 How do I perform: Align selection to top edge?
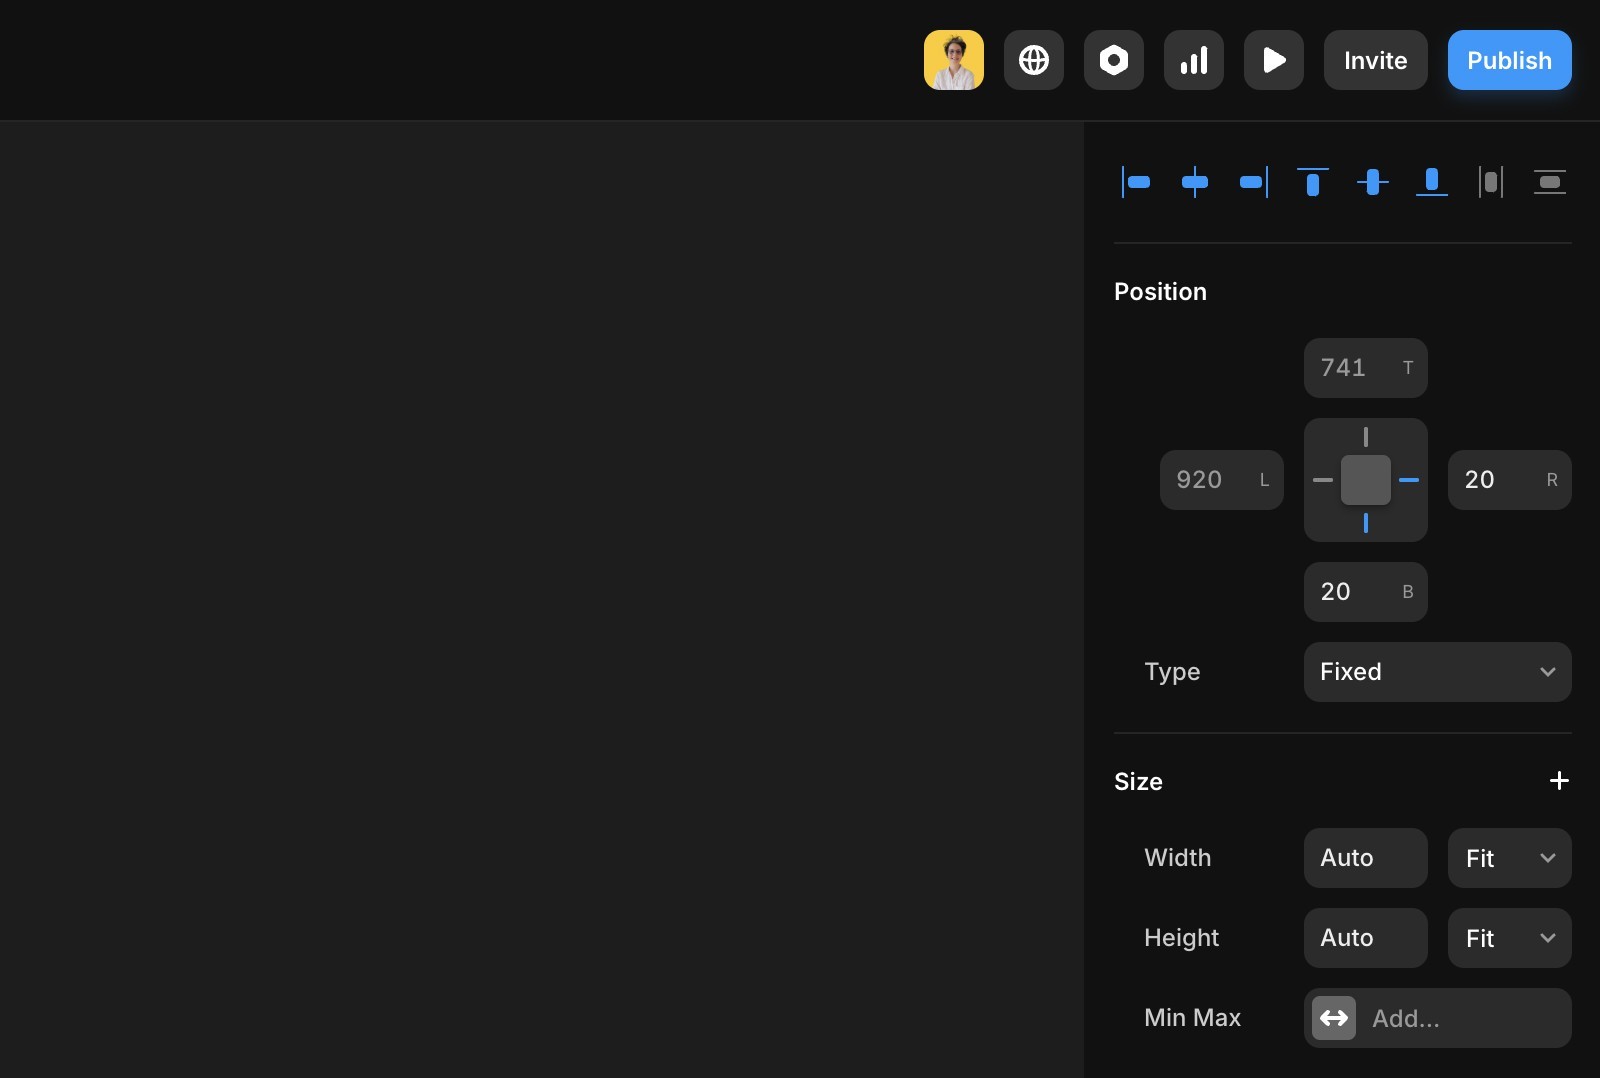[x=1313, y=182]
